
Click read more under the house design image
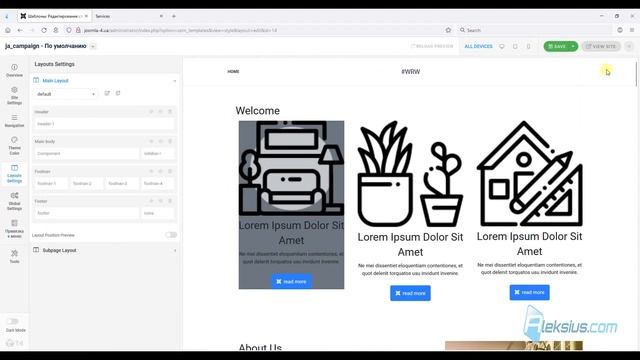click(x=529, y=292)
